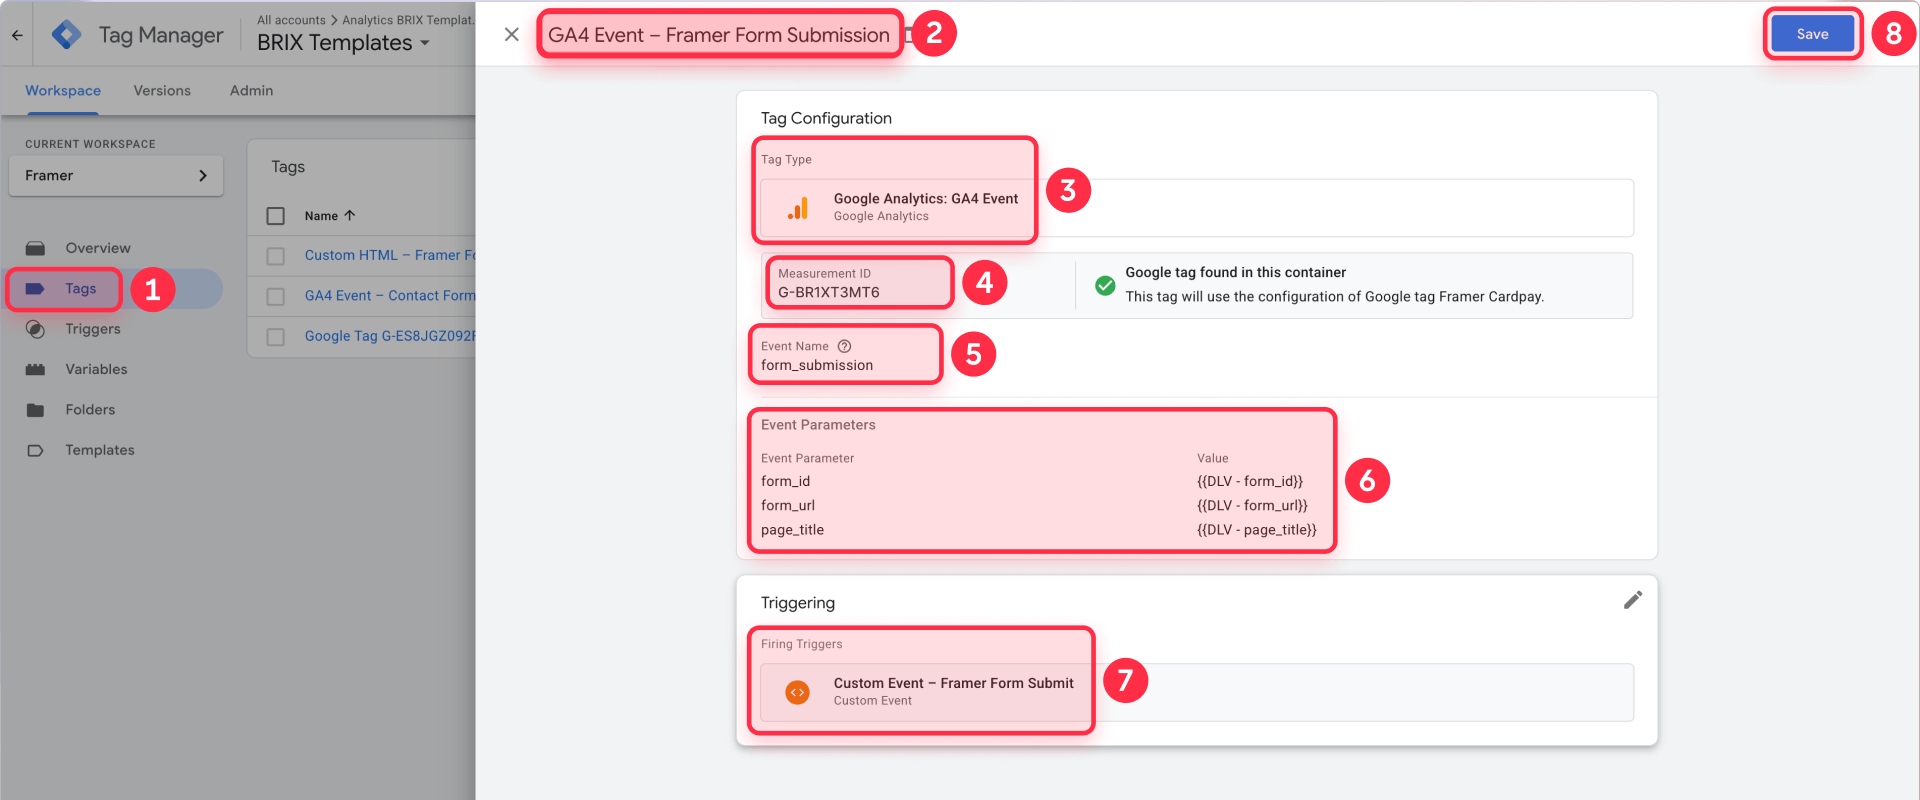Open the Custom Event – Framer Form Submit trigger

click(x=1197, y=692)
